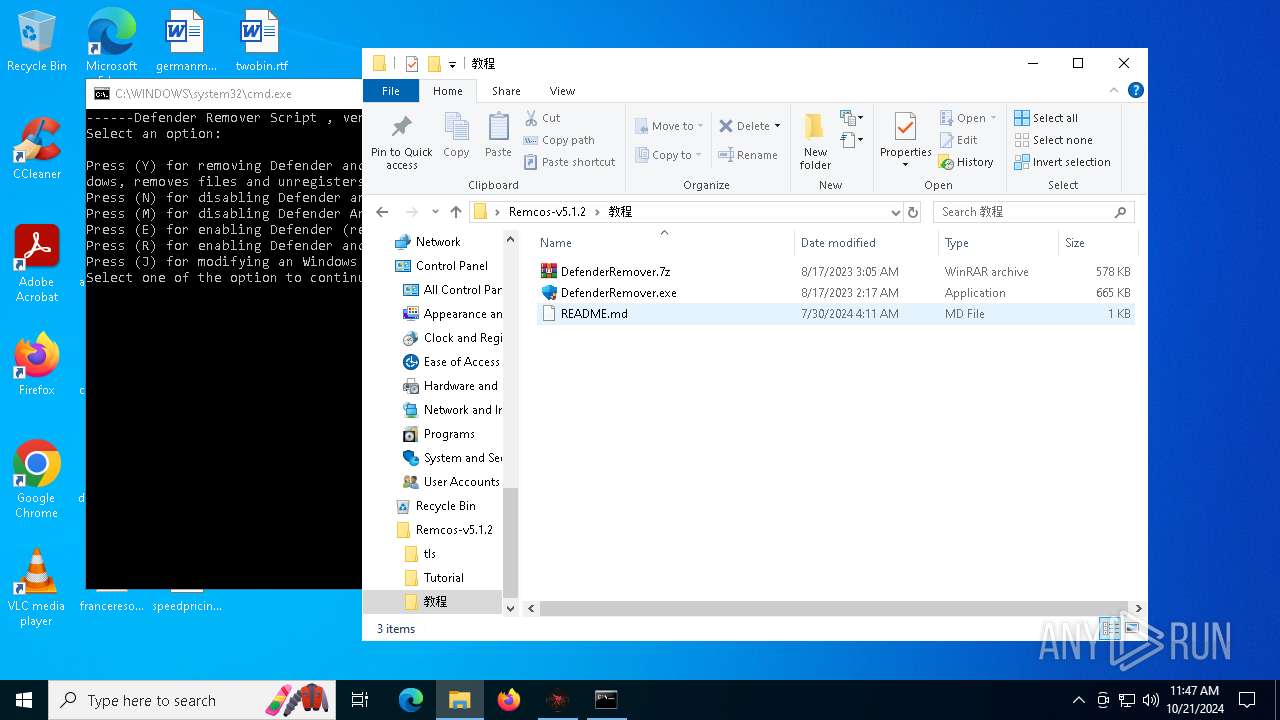The height and width of the screenshot is (720, 1280).
Task: Switch to the Home ribbon tab
Action: 448,91
